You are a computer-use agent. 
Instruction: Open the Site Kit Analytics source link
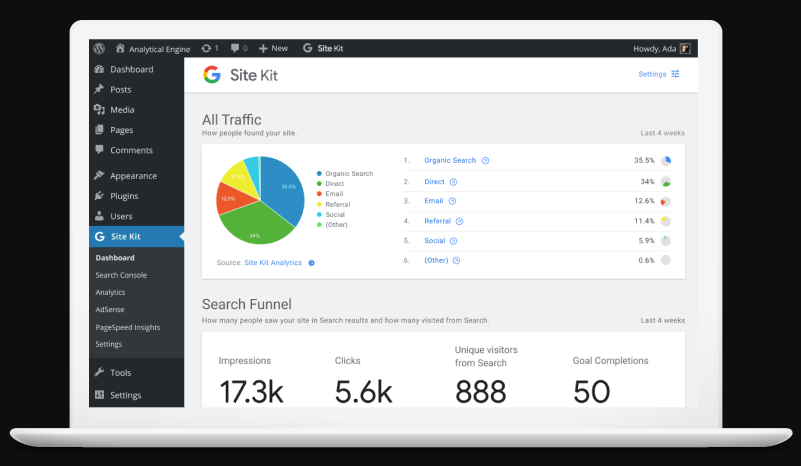(x=273, y=263)
